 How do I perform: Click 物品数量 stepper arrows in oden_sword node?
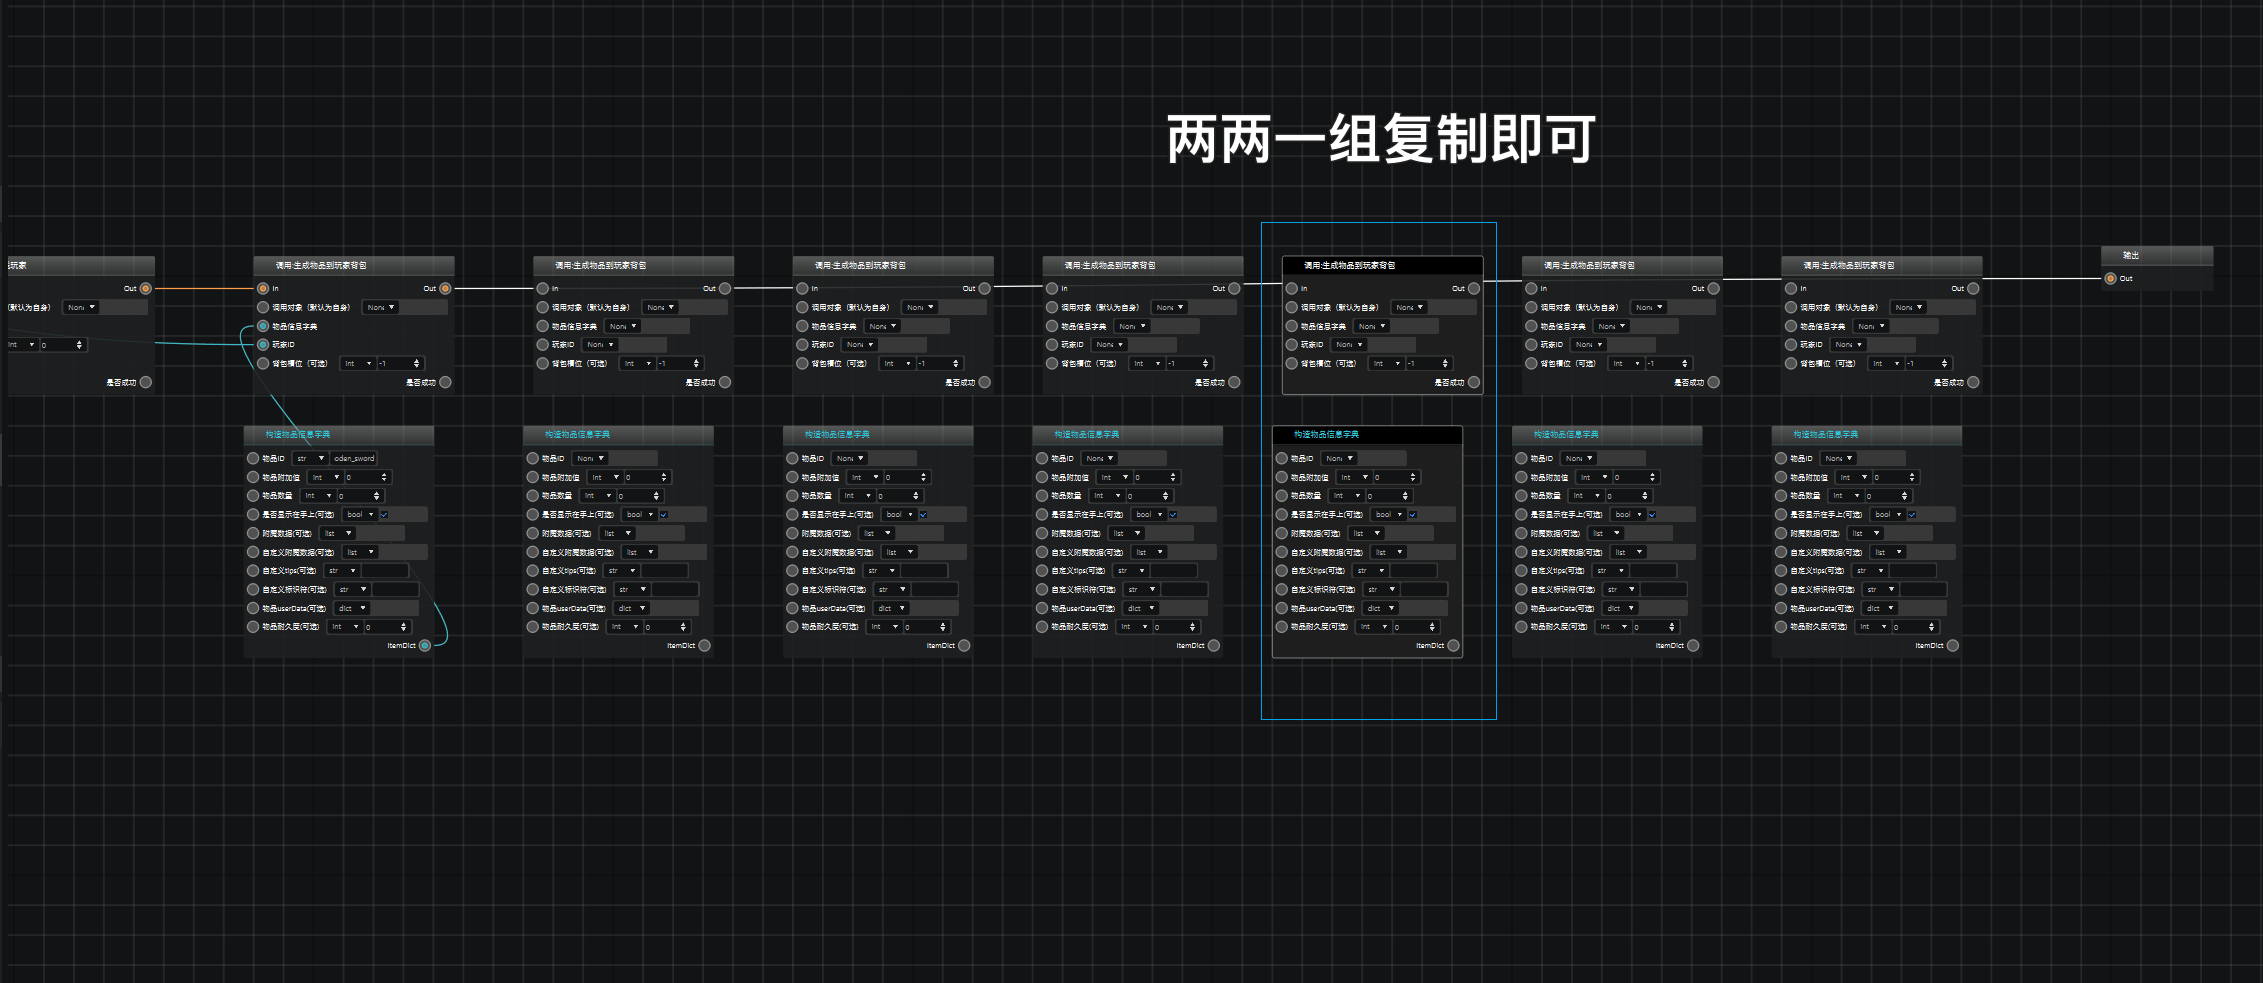pos(377,496)
